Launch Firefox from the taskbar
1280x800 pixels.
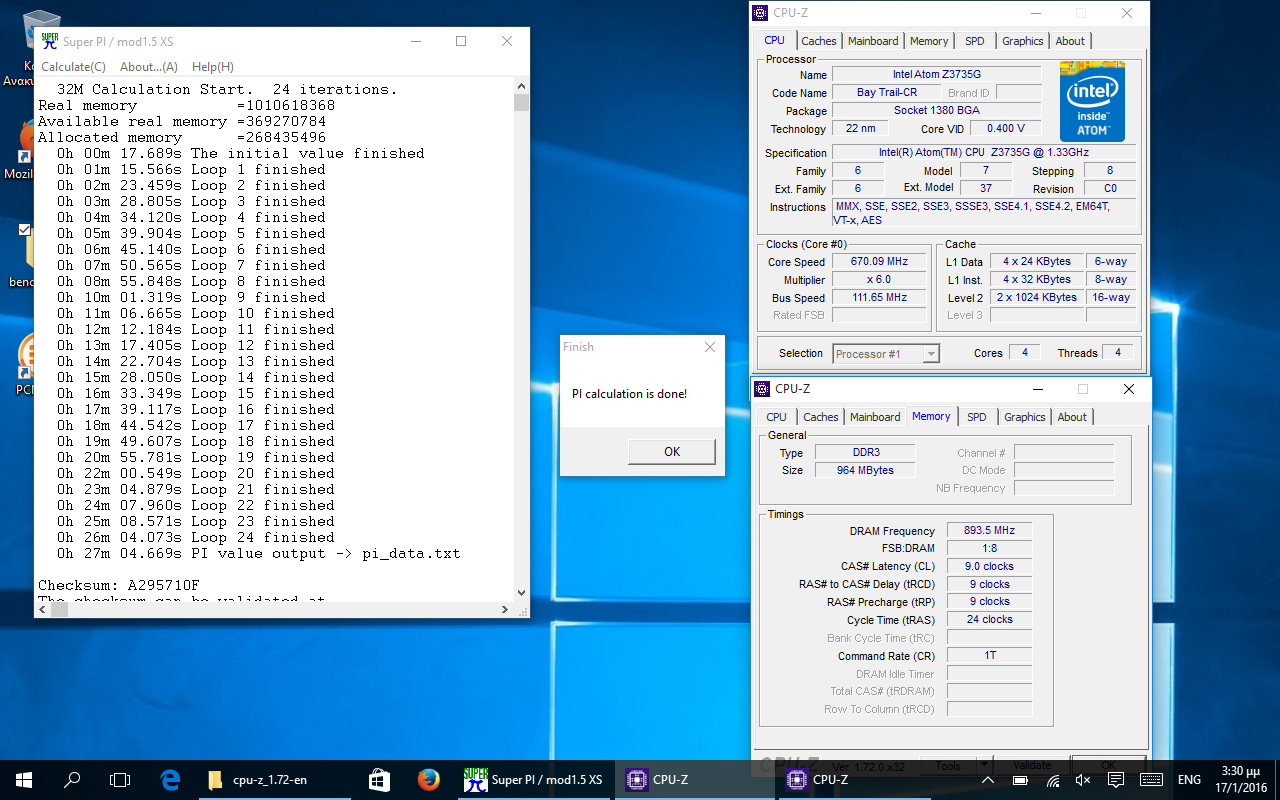(x=429, y=780)
